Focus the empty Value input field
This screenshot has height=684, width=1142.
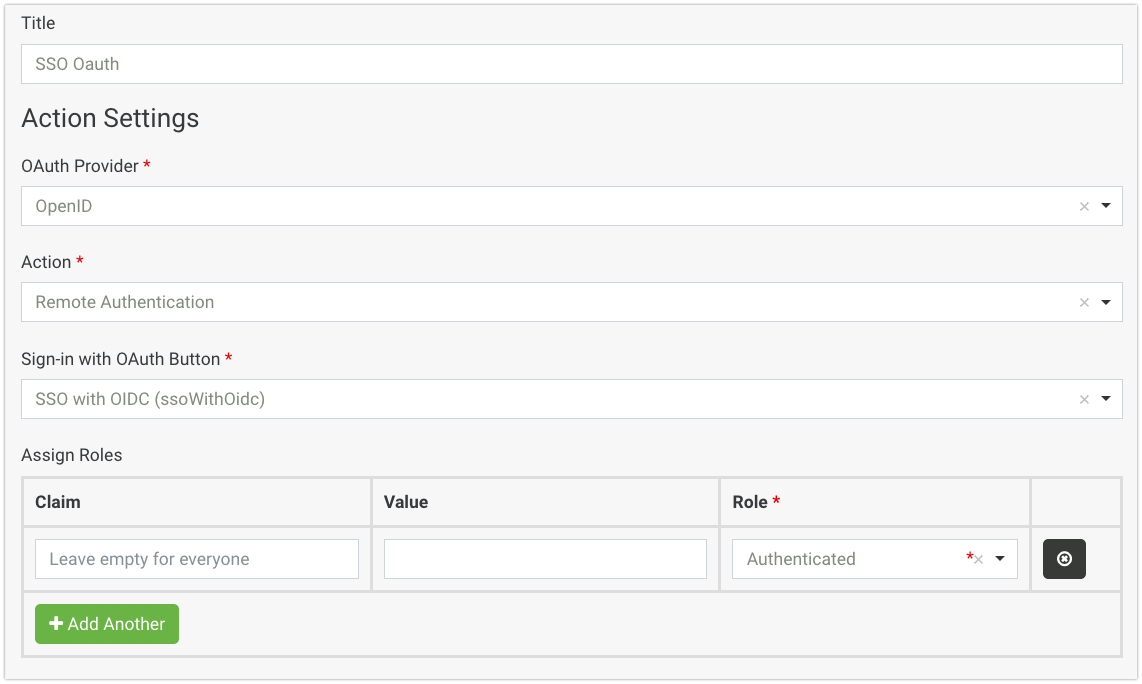click(545, 559)
